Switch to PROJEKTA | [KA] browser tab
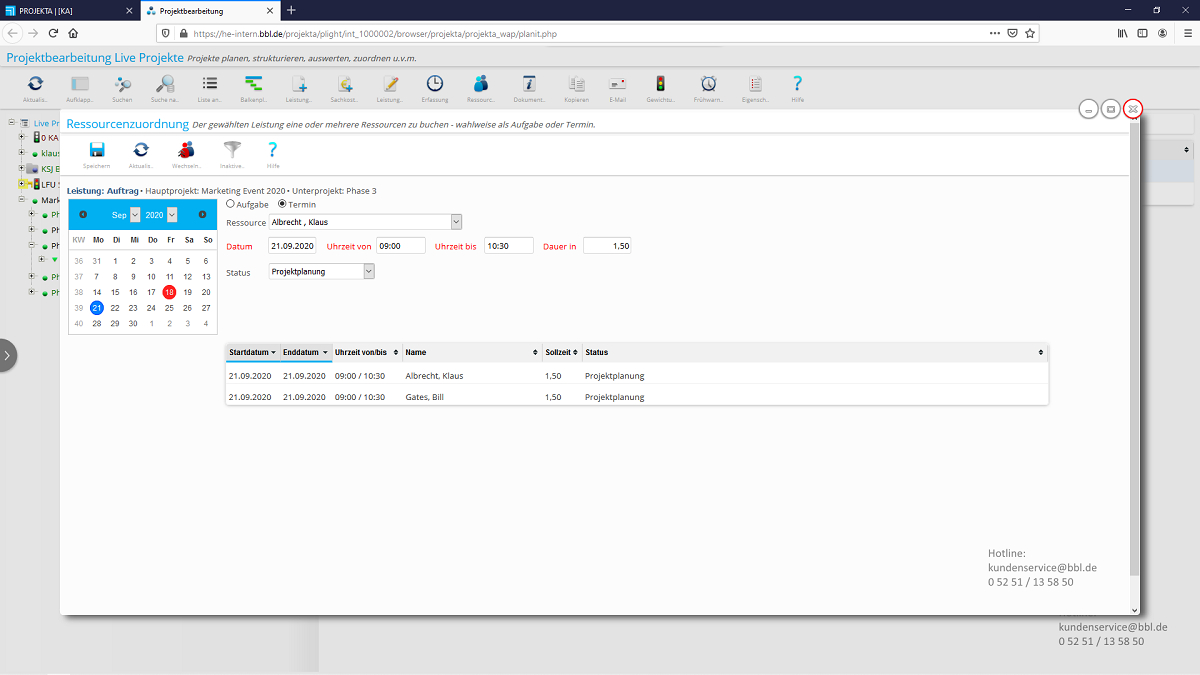The image size is (1200, 675). (68, 10)
